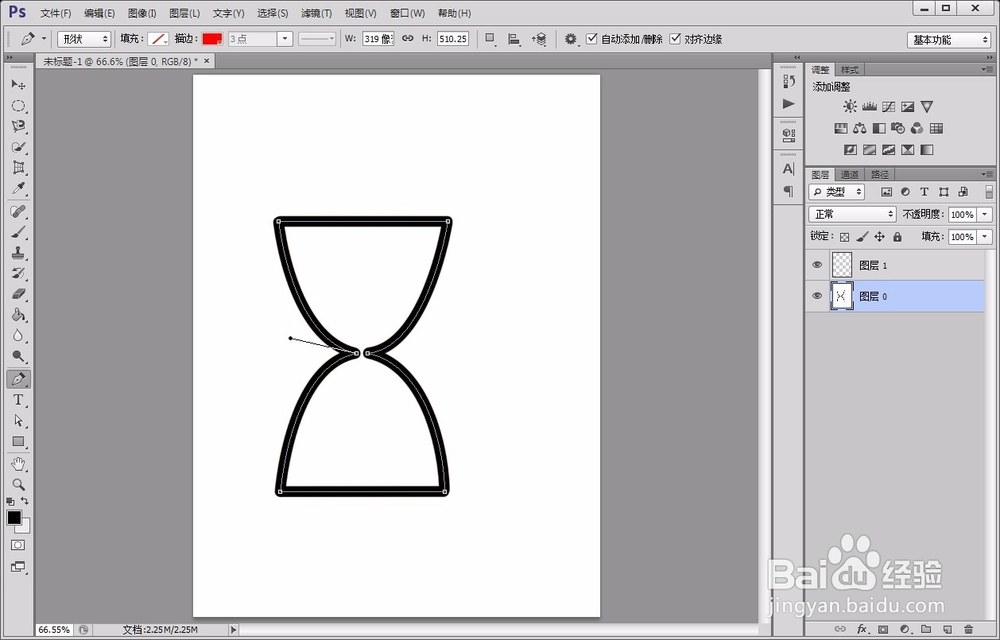Open the stroke width 3点 dropdown
Screen dimensions: 1000x640
pyautogui.click(x=285, y=39)
